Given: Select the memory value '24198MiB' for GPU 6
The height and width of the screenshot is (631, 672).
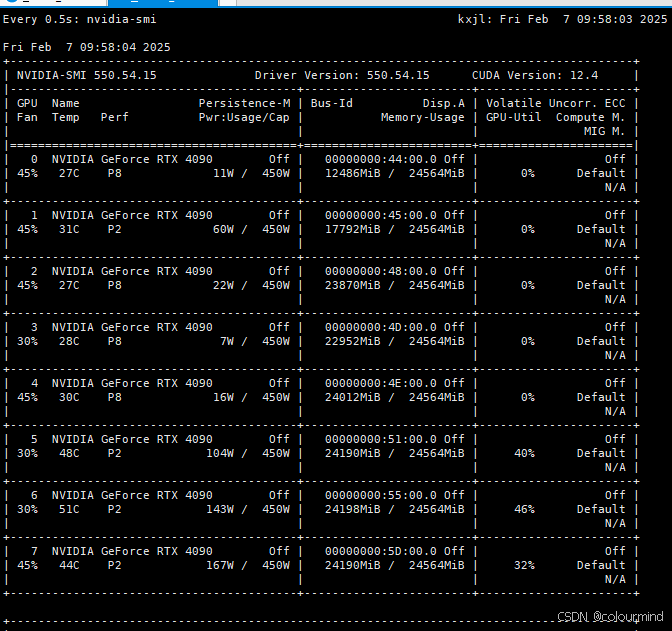Looking at the screenshot, I should (353, 509).
